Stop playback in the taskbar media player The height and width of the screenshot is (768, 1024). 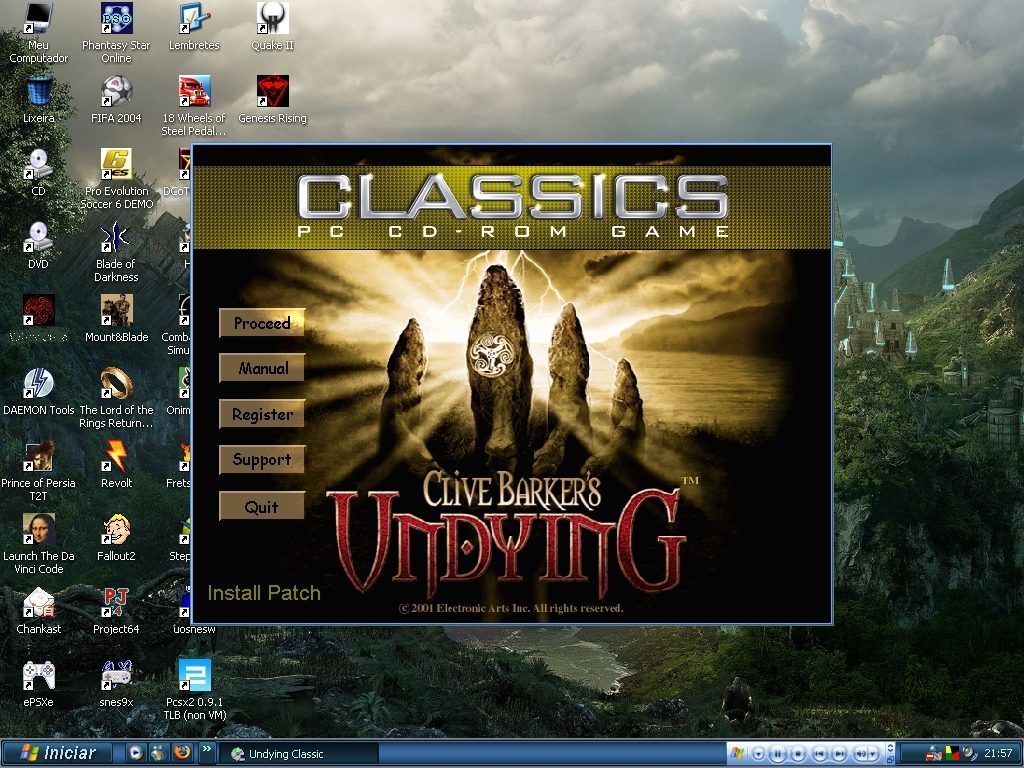(x=798, y=754)
